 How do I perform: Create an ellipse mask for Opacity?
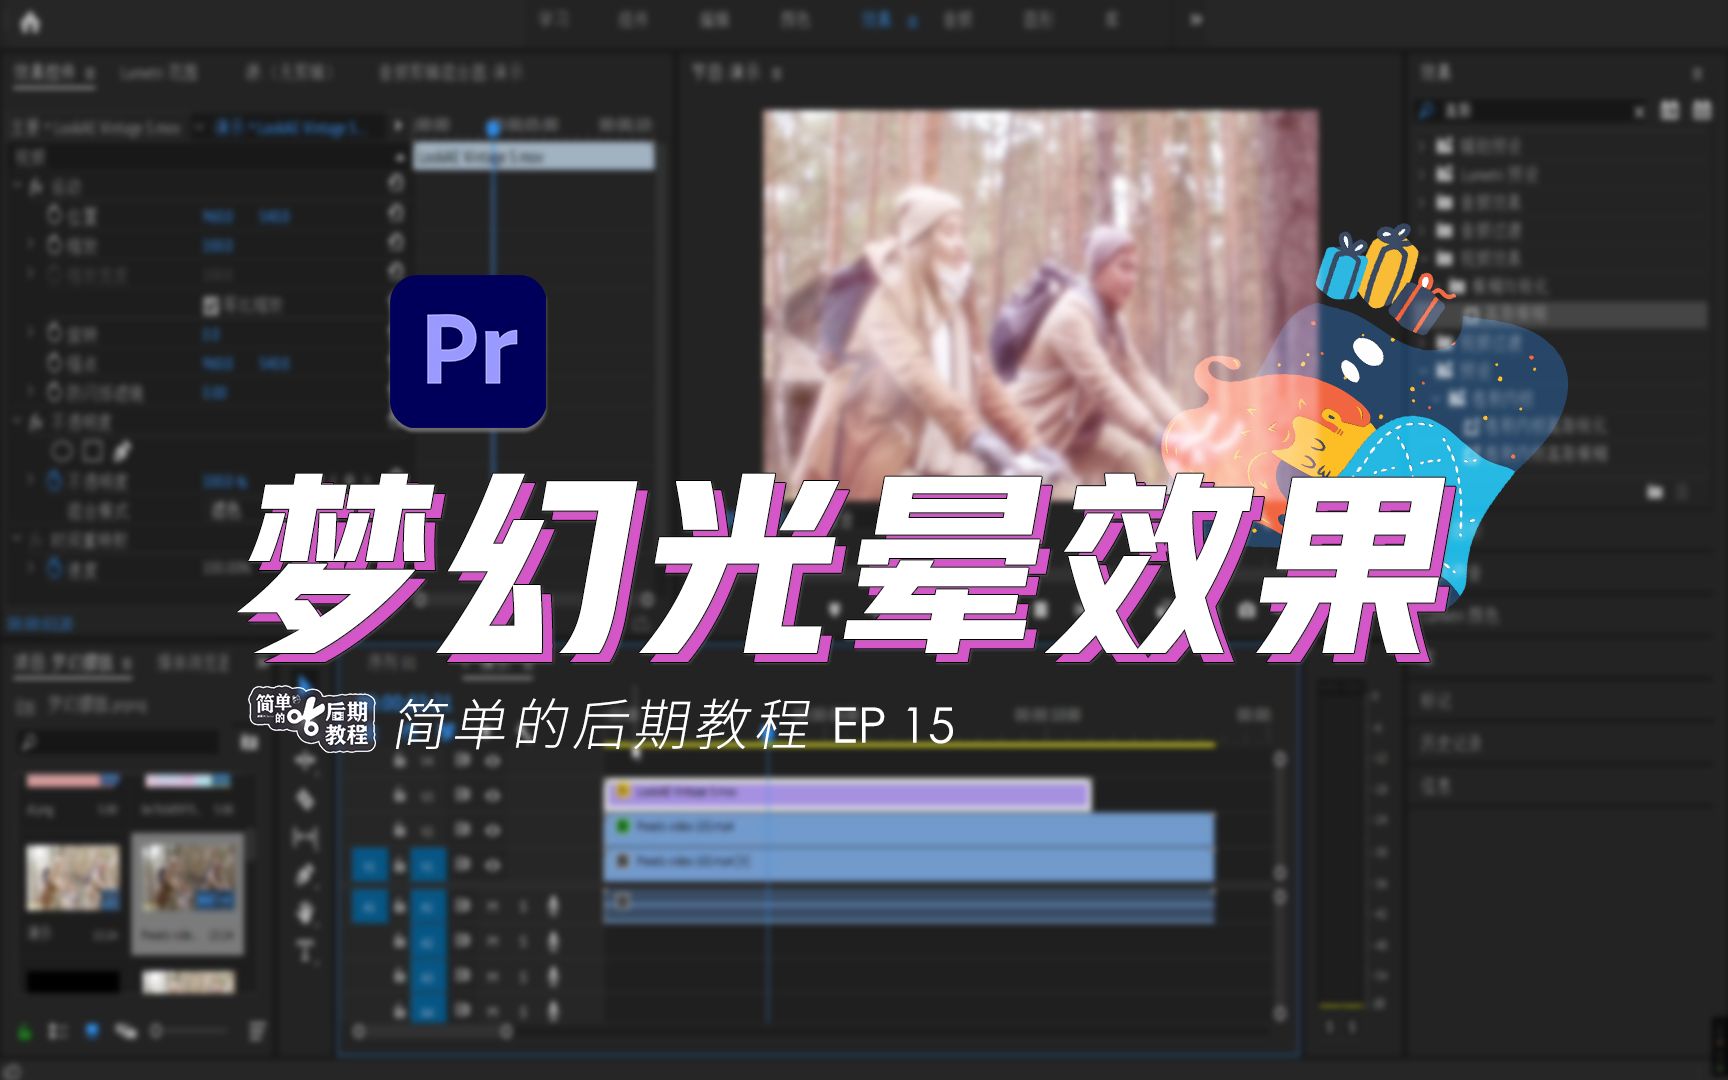tap(62, 451)
